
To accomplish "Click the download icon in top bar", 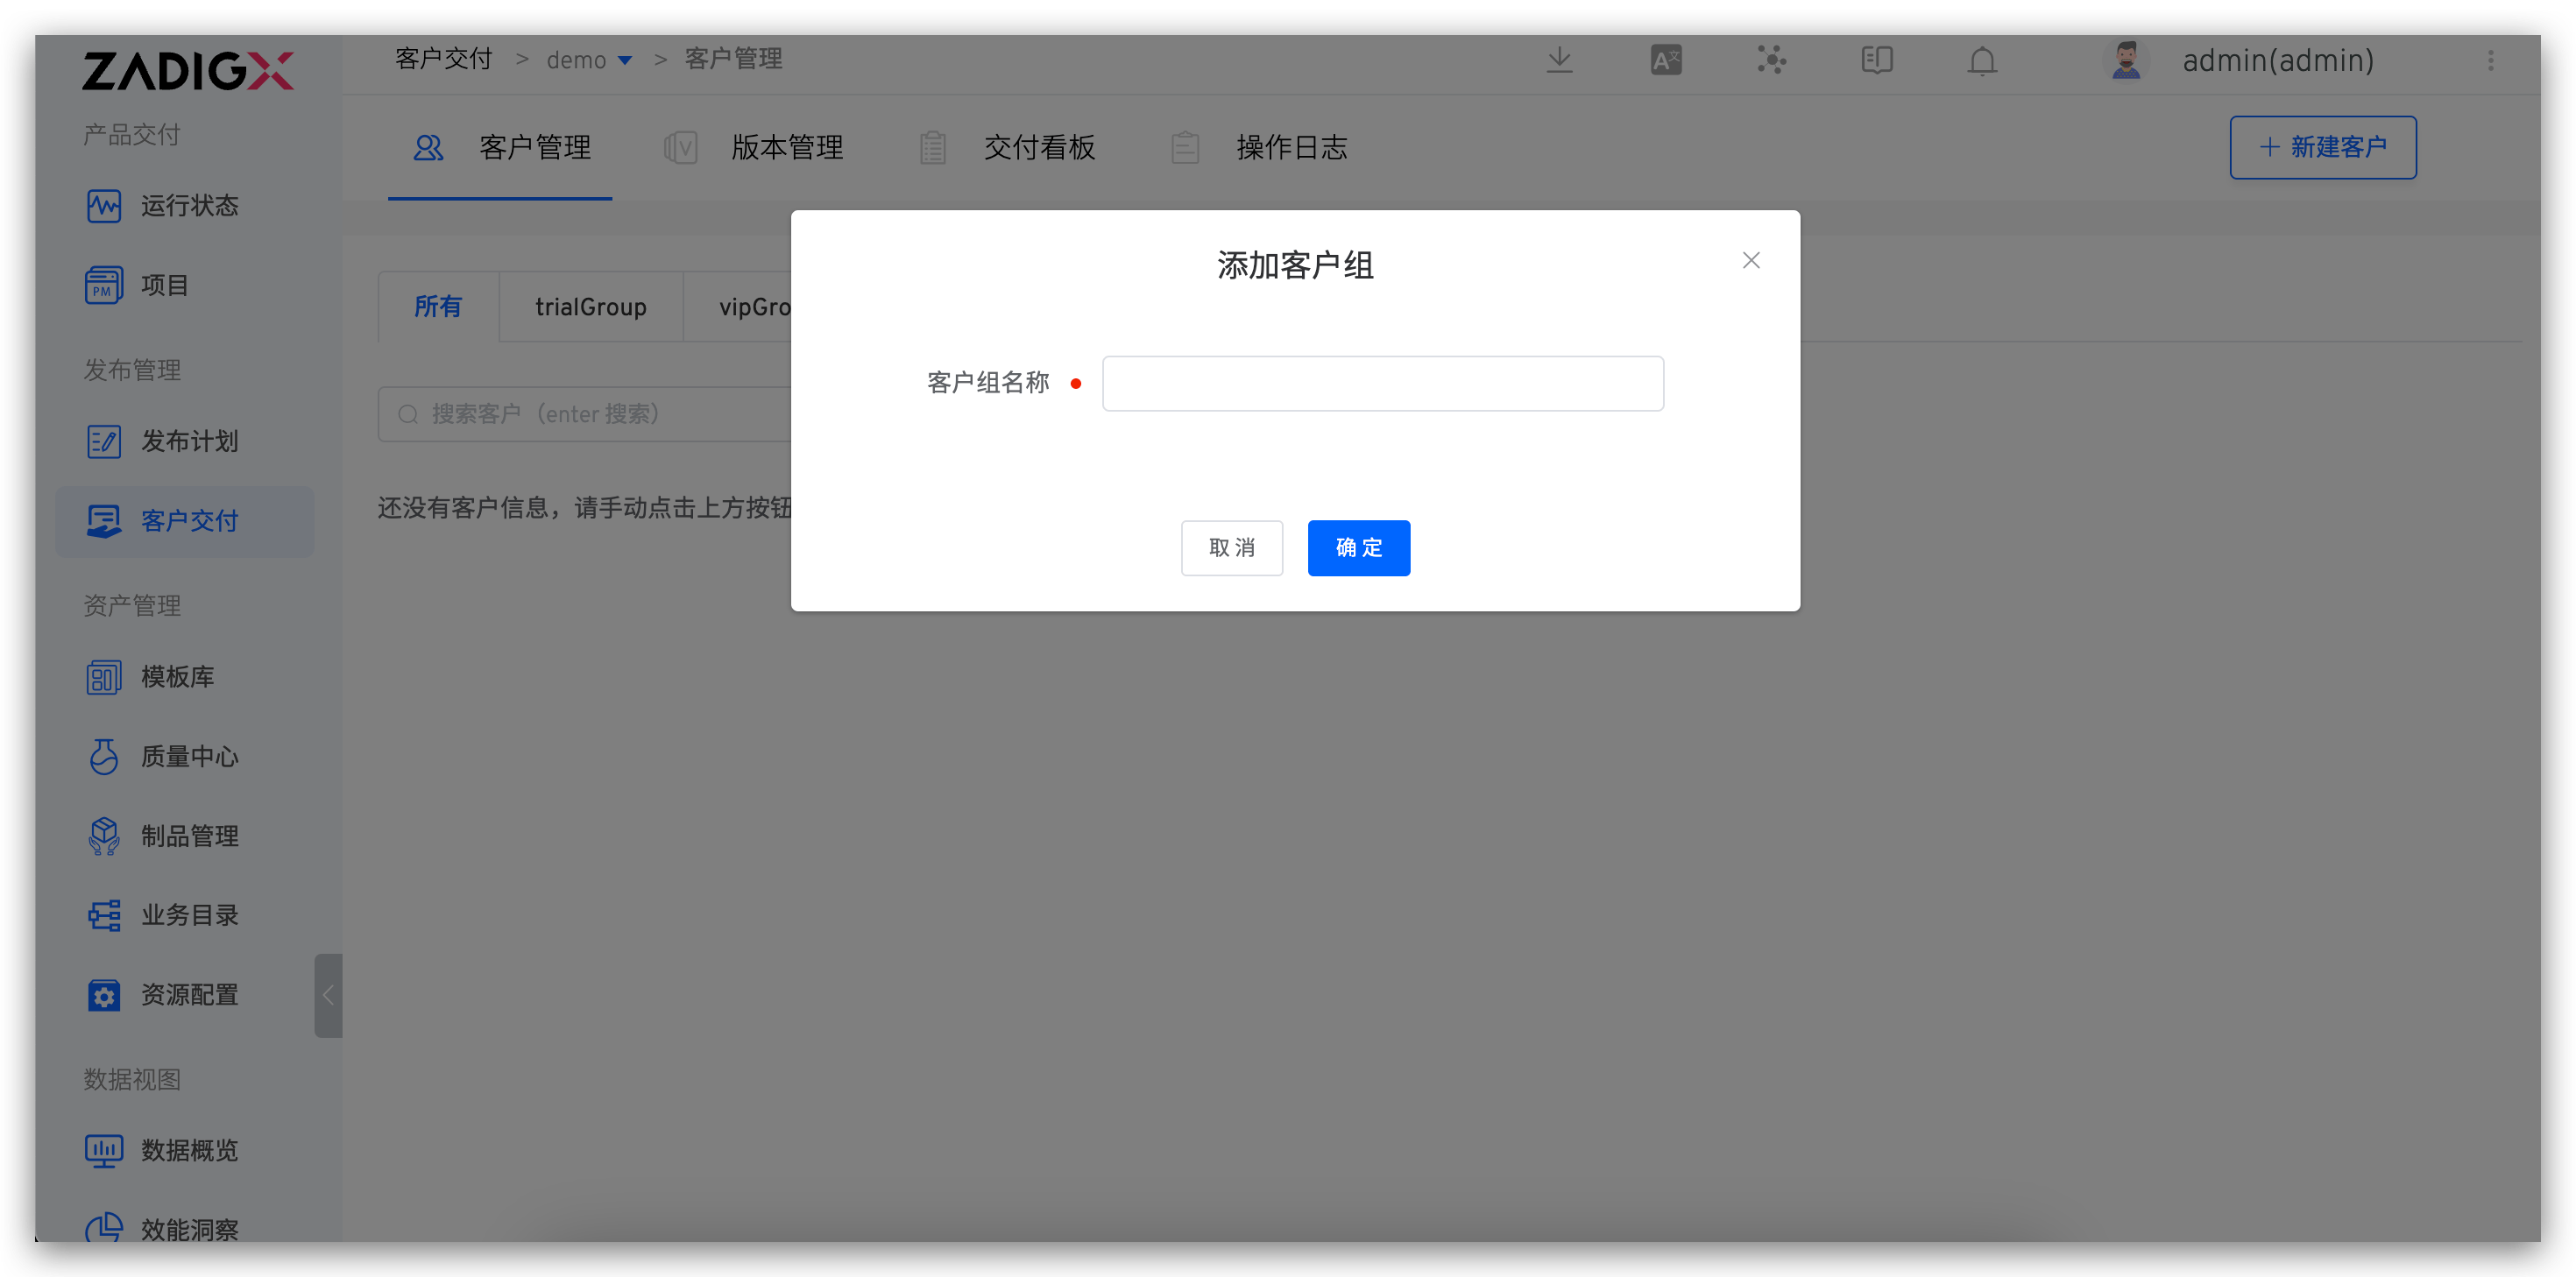I will point(1559,60).
